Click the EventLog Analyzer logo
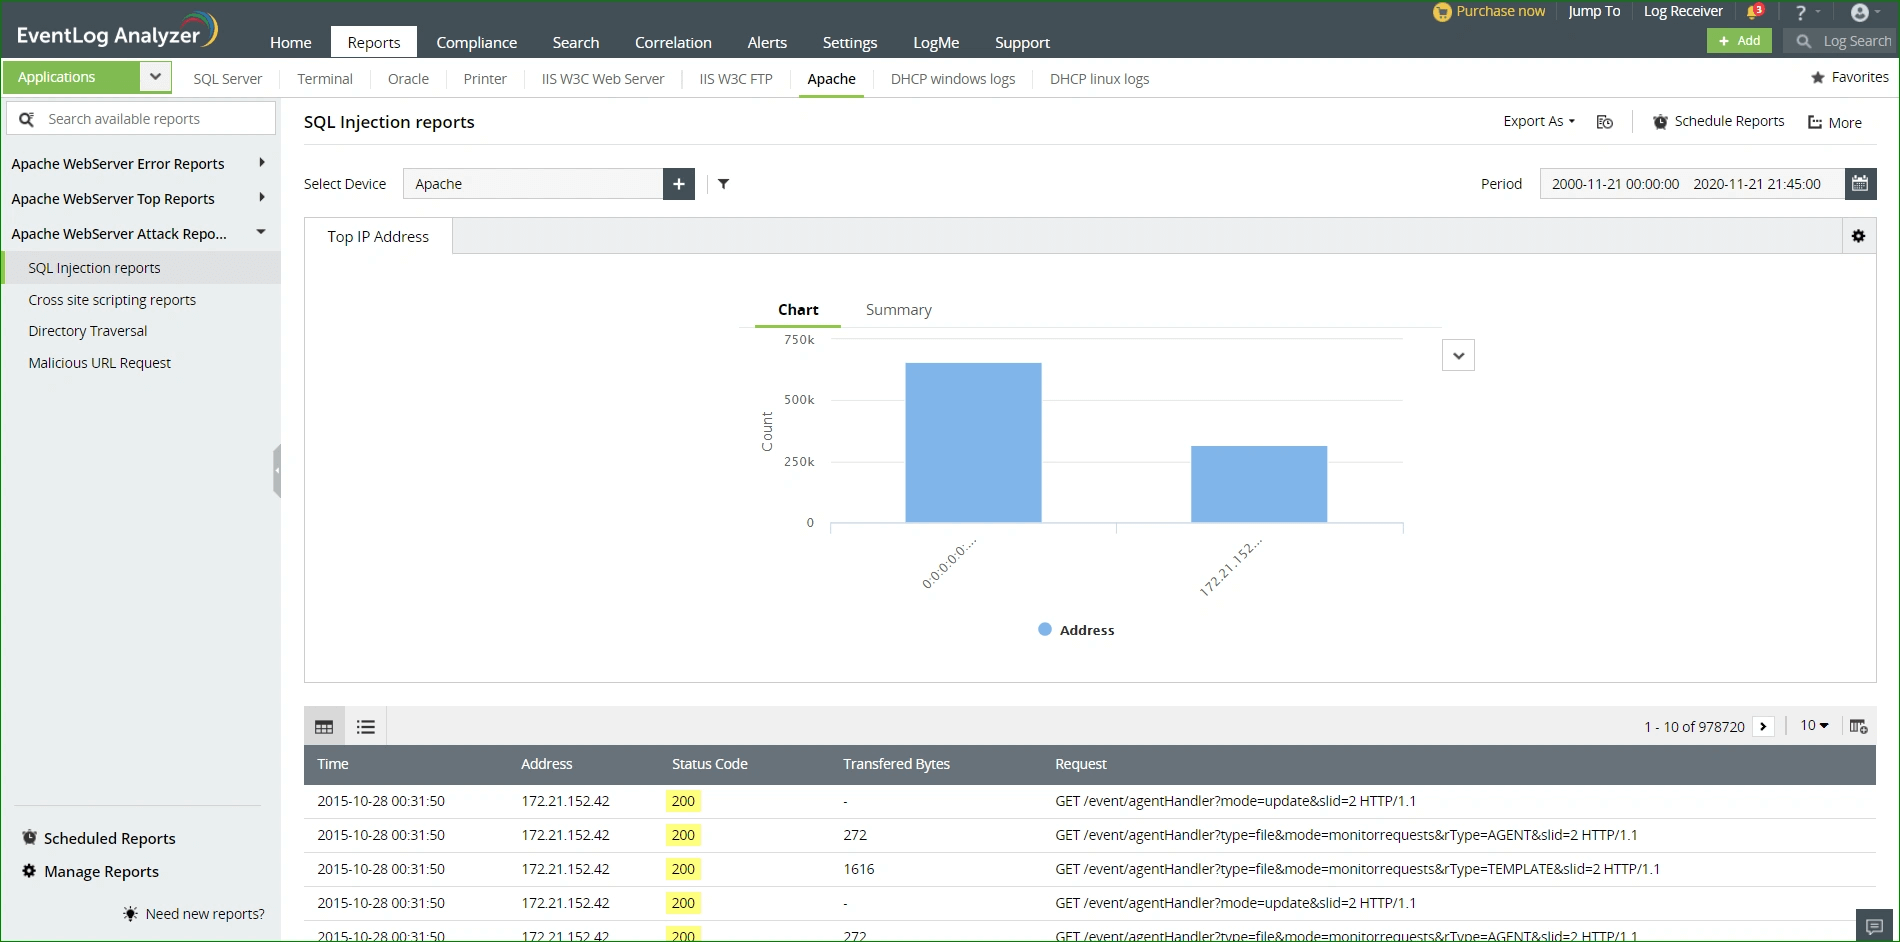Image resolution: width=1900 pixels, height=942 pixels. tap(117, 31)
